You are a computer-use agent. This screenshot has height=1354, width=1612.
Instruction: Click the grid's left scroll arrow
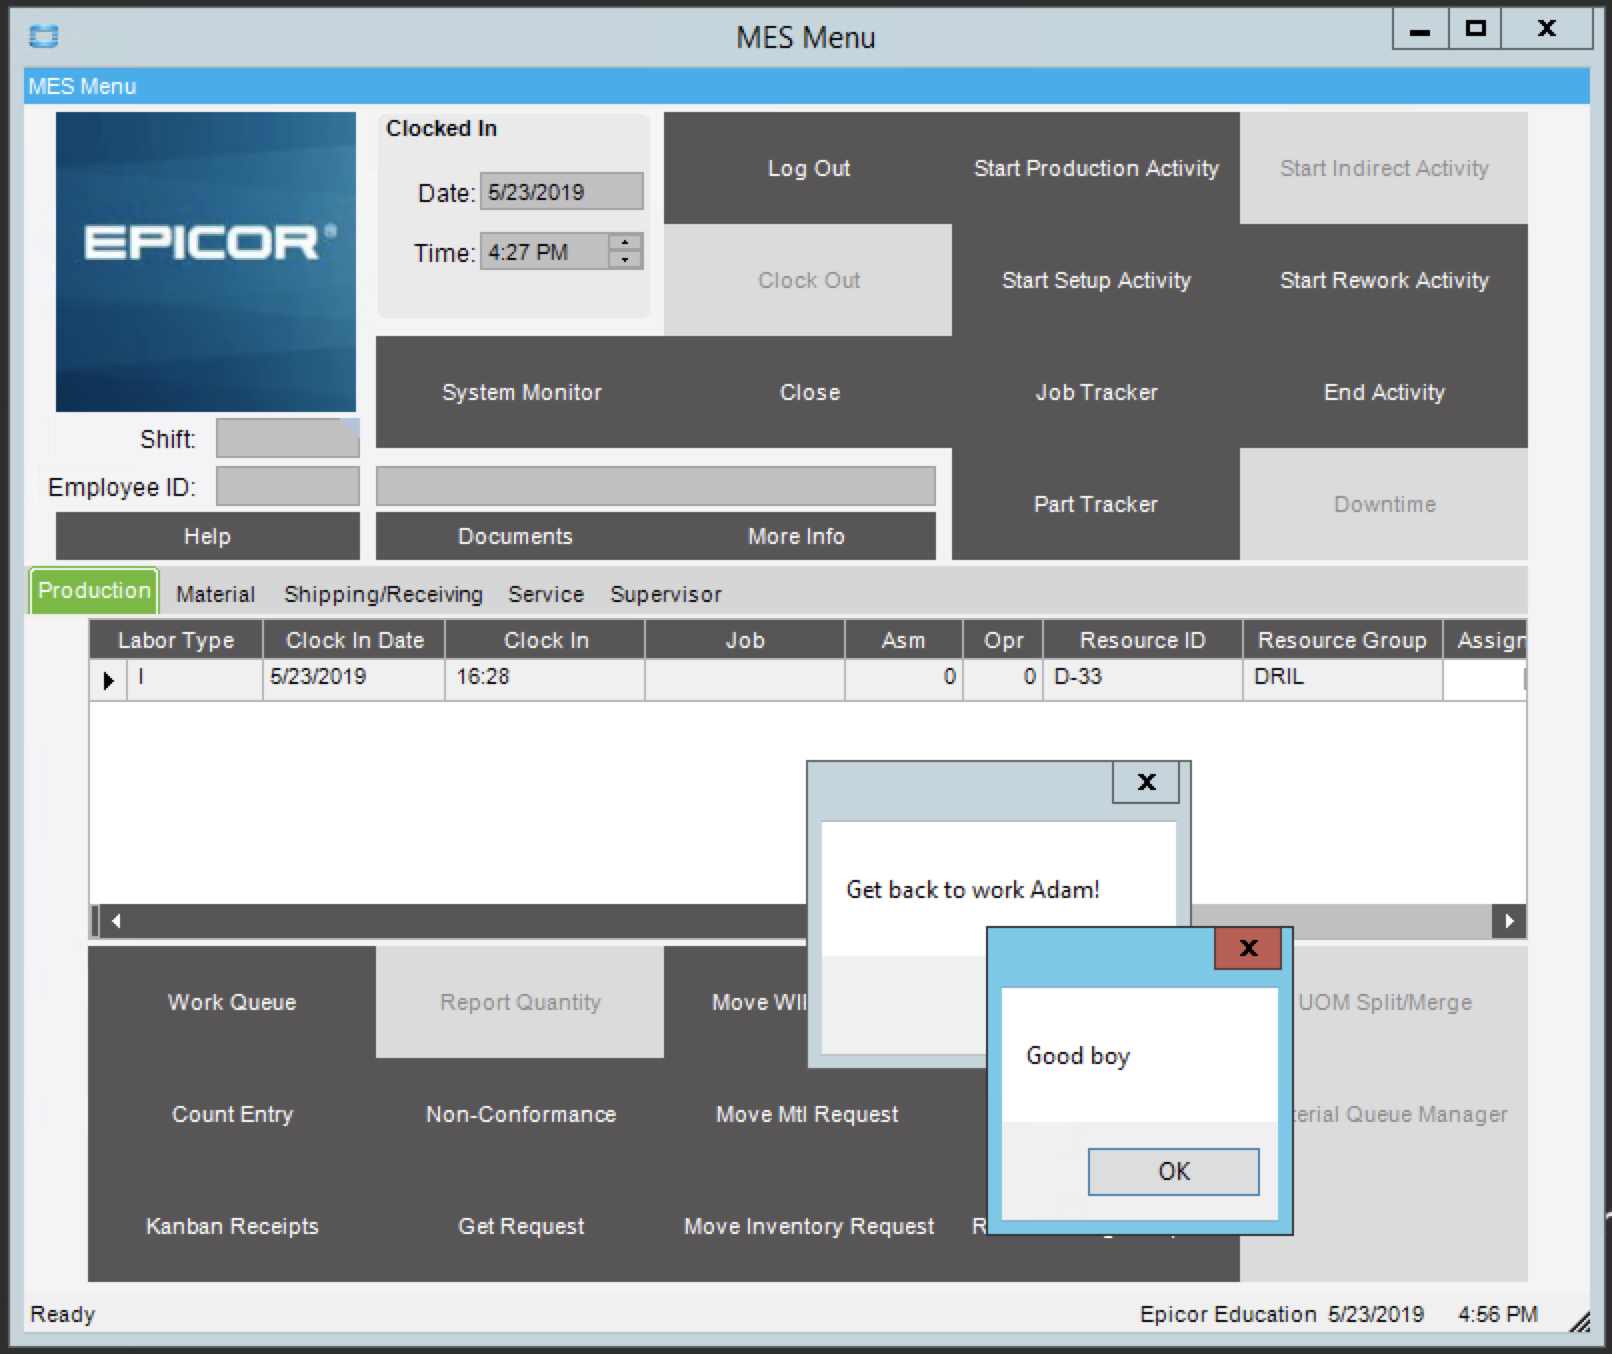[116, 921]
